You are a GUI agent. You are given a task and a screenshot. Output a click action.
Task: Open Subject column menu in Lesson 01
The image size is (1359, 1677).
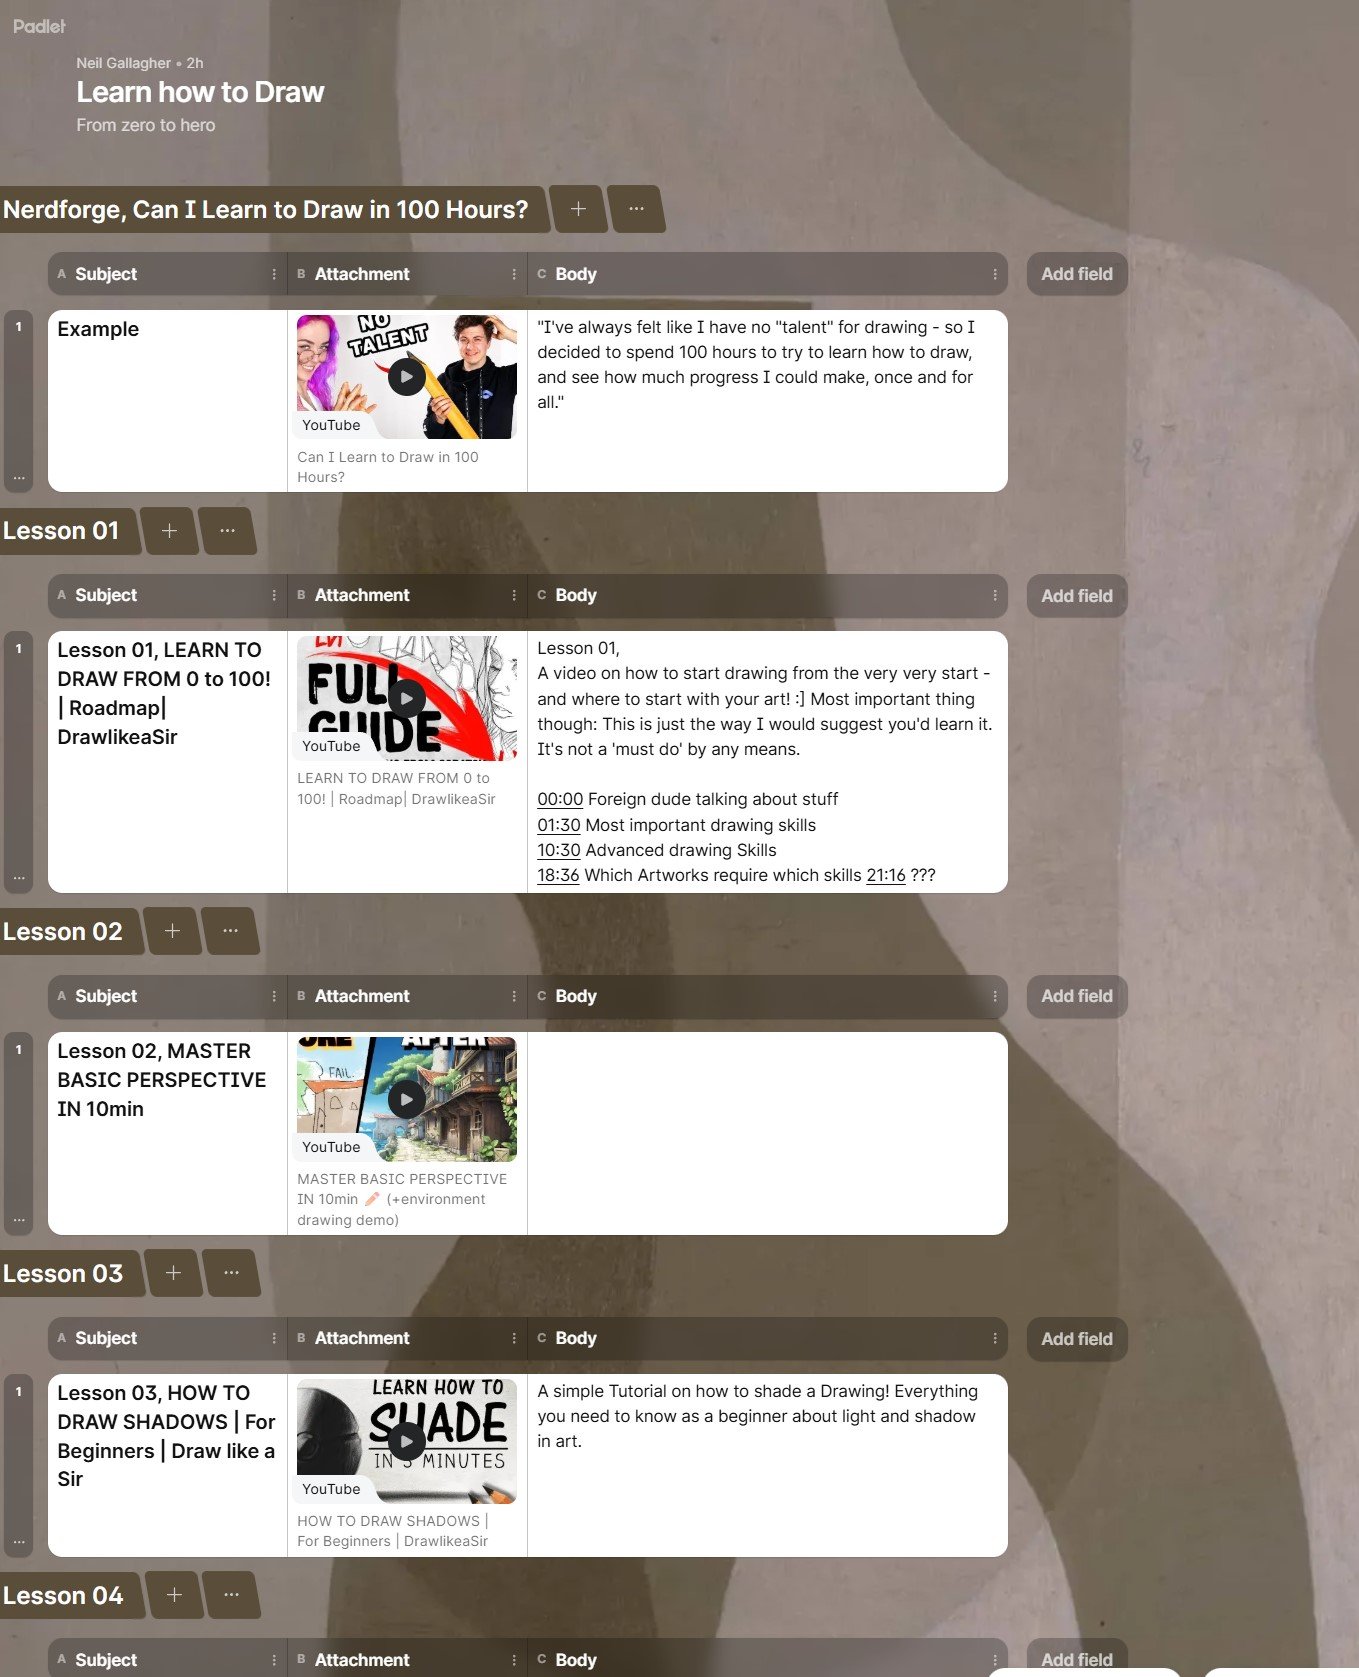click(x=274, y=595)
